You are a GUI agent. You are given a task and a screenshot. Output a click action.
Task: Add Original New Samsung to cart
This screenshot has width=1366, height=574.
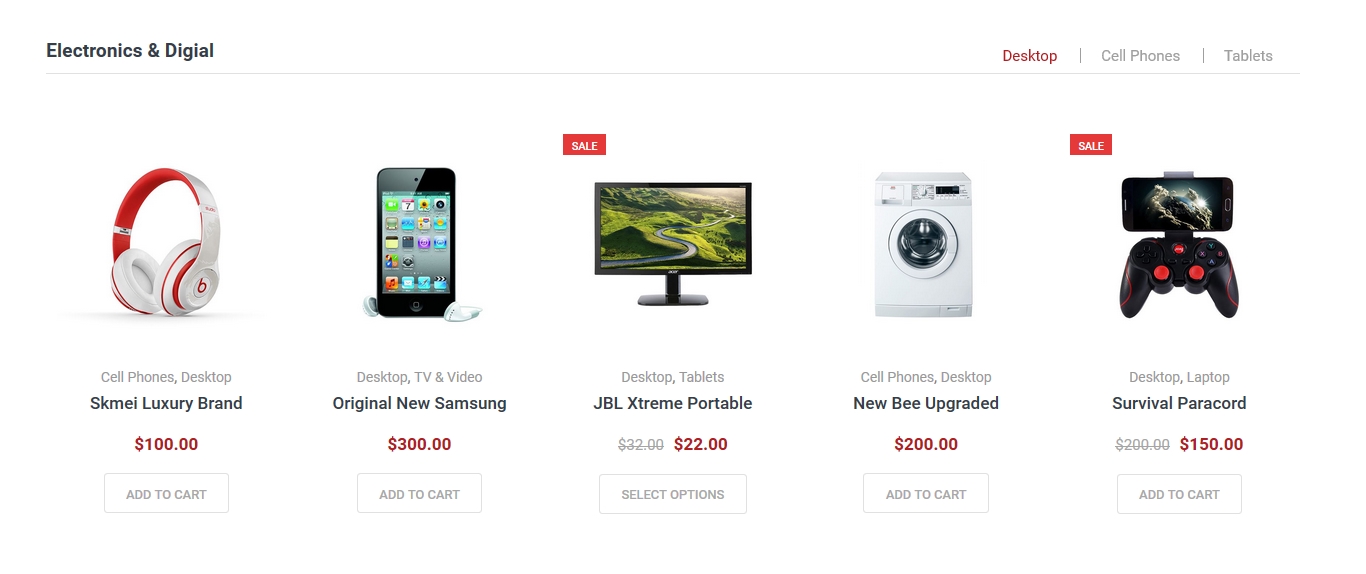tap(419, 494)
